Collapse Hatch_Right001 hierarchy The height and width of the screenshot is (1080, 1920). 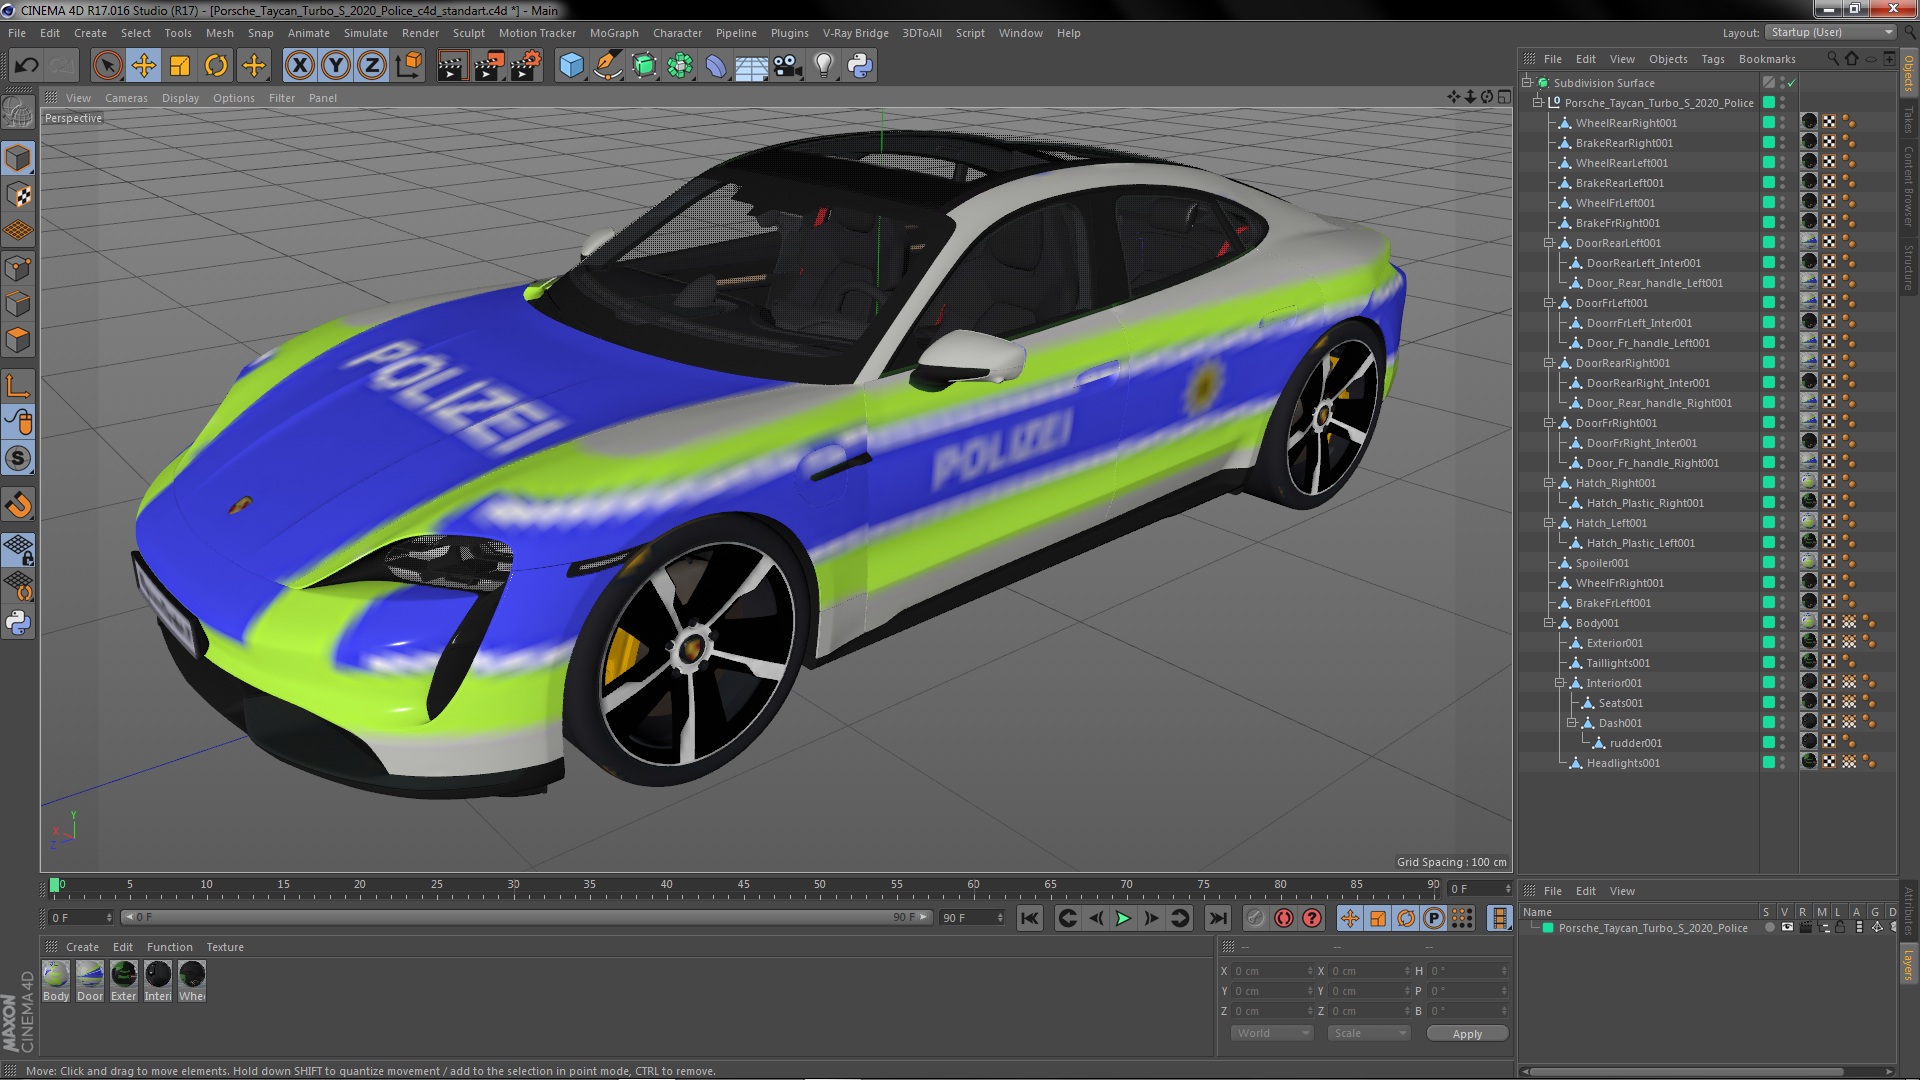[1549, 483]
